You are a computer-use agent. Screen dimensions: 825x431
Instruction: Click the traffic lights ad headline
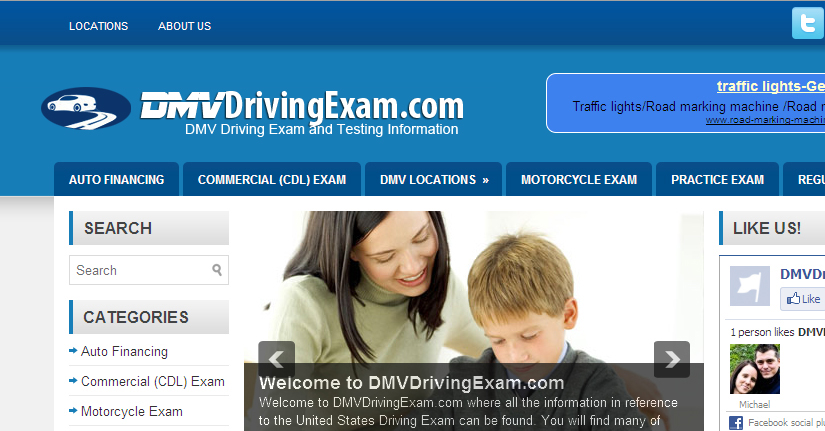click(x=770, y=86)
